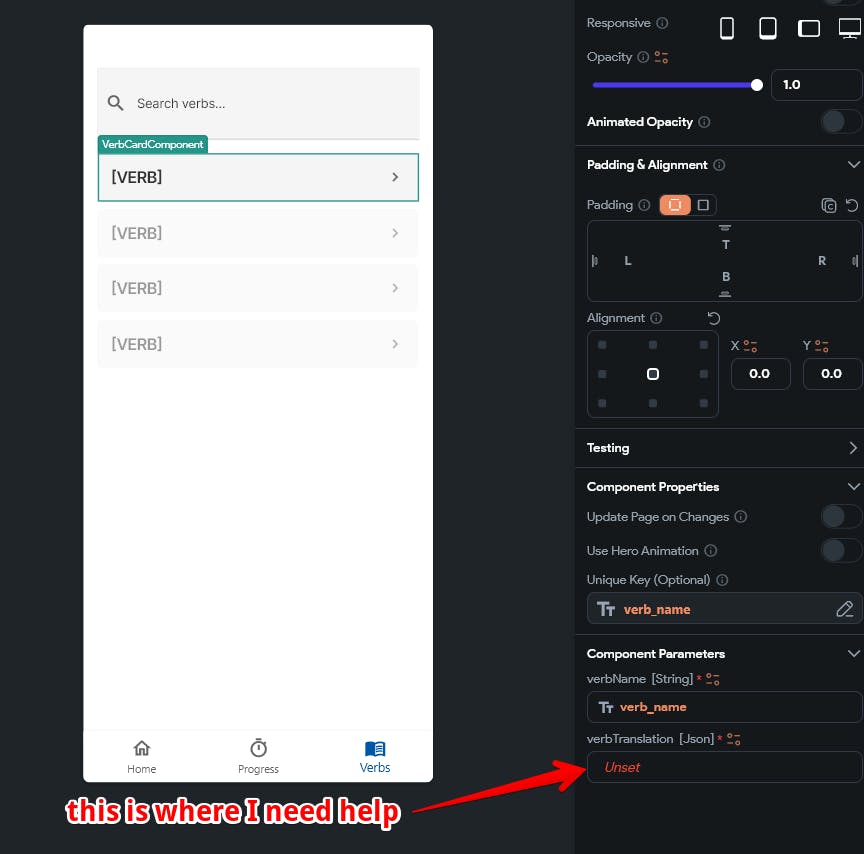Screen dimensions: 864x854
Task: Click the Unique Key verb_name field
Action: 723,609
